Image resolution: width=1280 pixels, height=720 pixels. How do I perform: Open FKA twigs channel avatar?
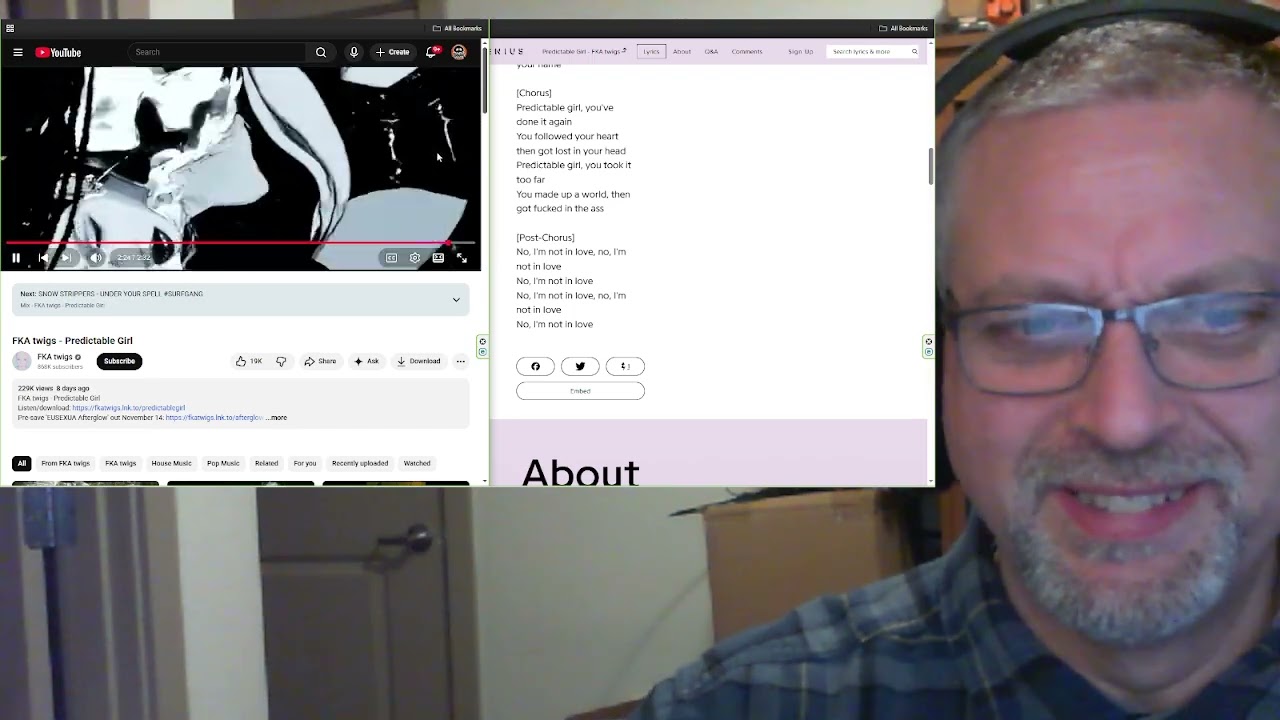pos(22,361)
